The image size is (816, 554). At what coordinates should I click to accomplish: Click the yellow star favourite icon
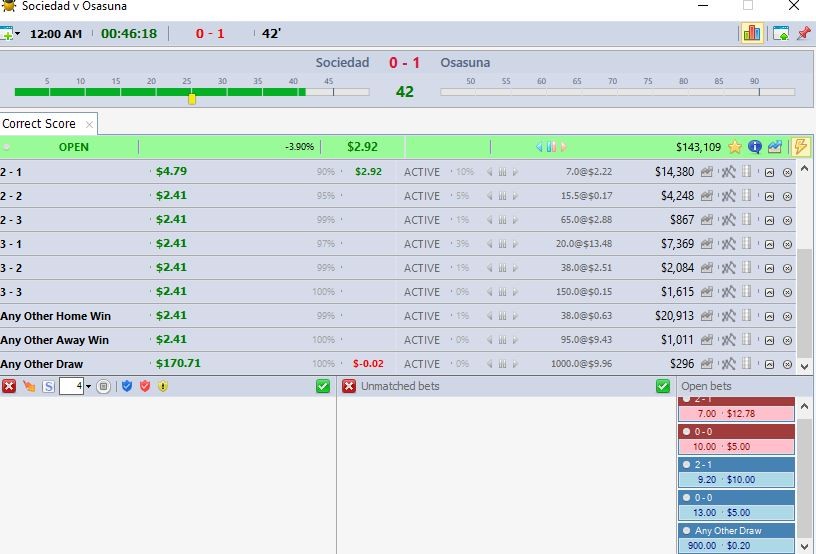[x=735, y=147]
